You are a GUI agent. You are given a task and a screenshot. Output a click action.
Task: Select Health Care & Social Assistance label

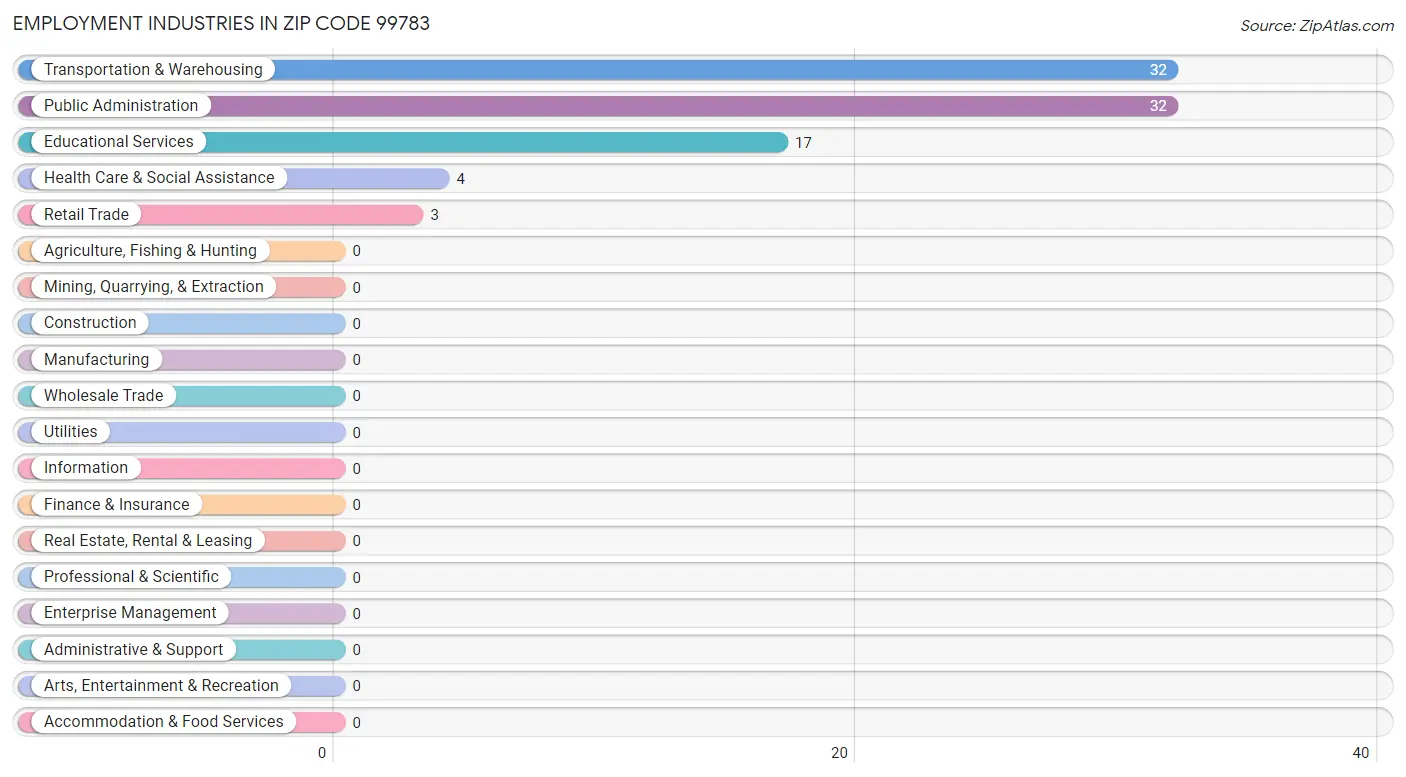[x=159, y=178]
